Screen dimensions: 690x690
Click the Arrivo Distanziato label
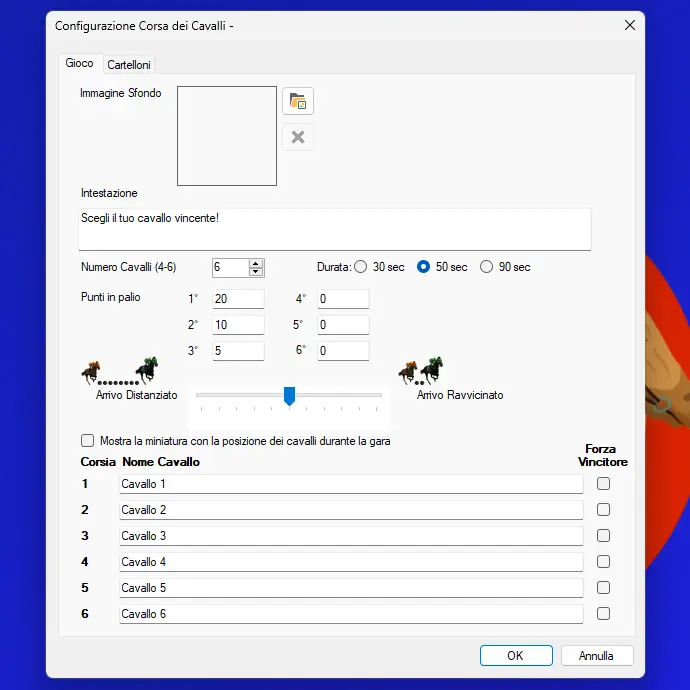(136, 395)
